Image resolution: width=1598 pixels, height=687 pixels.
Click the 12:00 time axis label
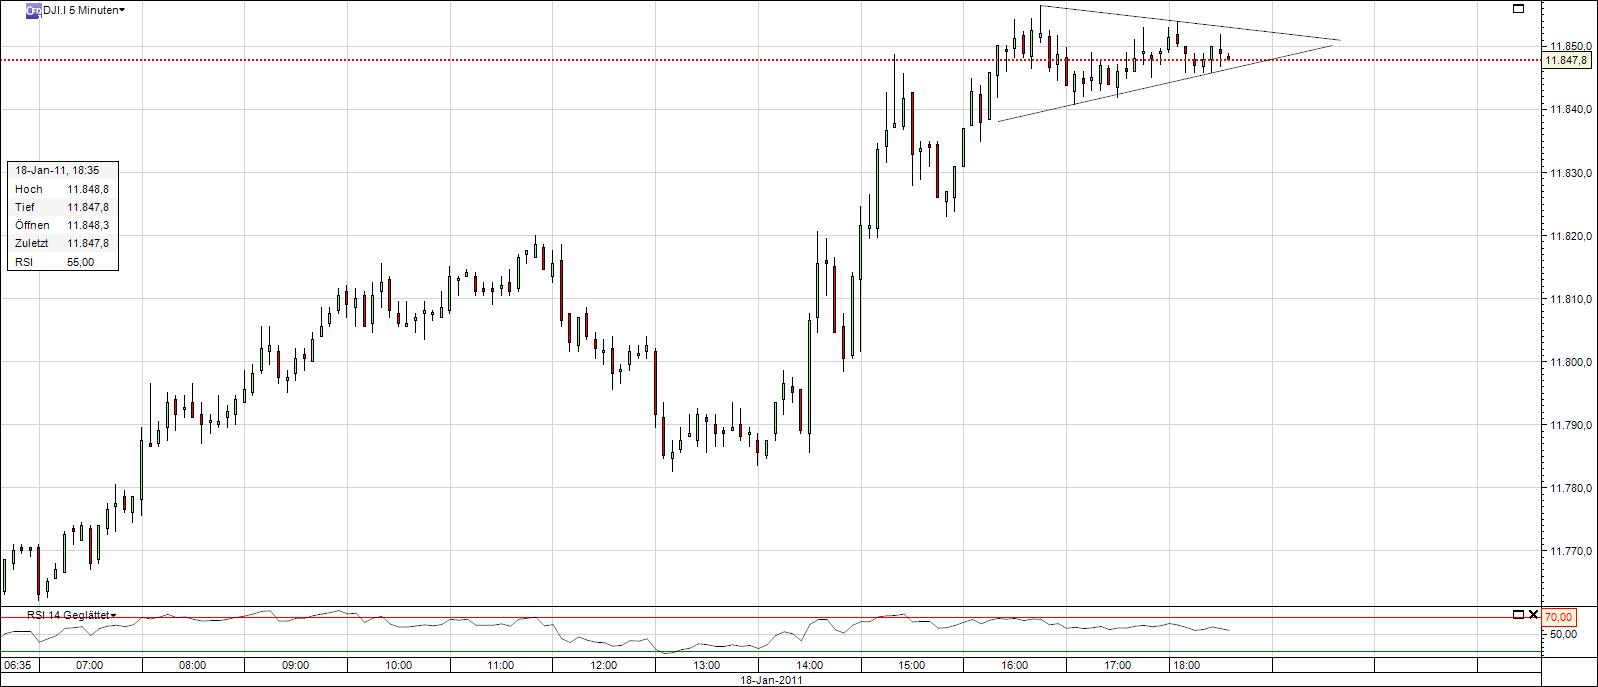(x=604, y=665)
